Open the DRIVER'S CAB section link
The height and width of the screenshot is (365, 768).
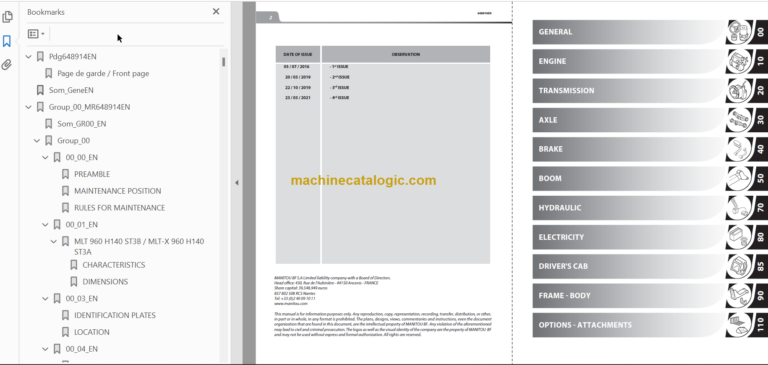coord(630,267)
